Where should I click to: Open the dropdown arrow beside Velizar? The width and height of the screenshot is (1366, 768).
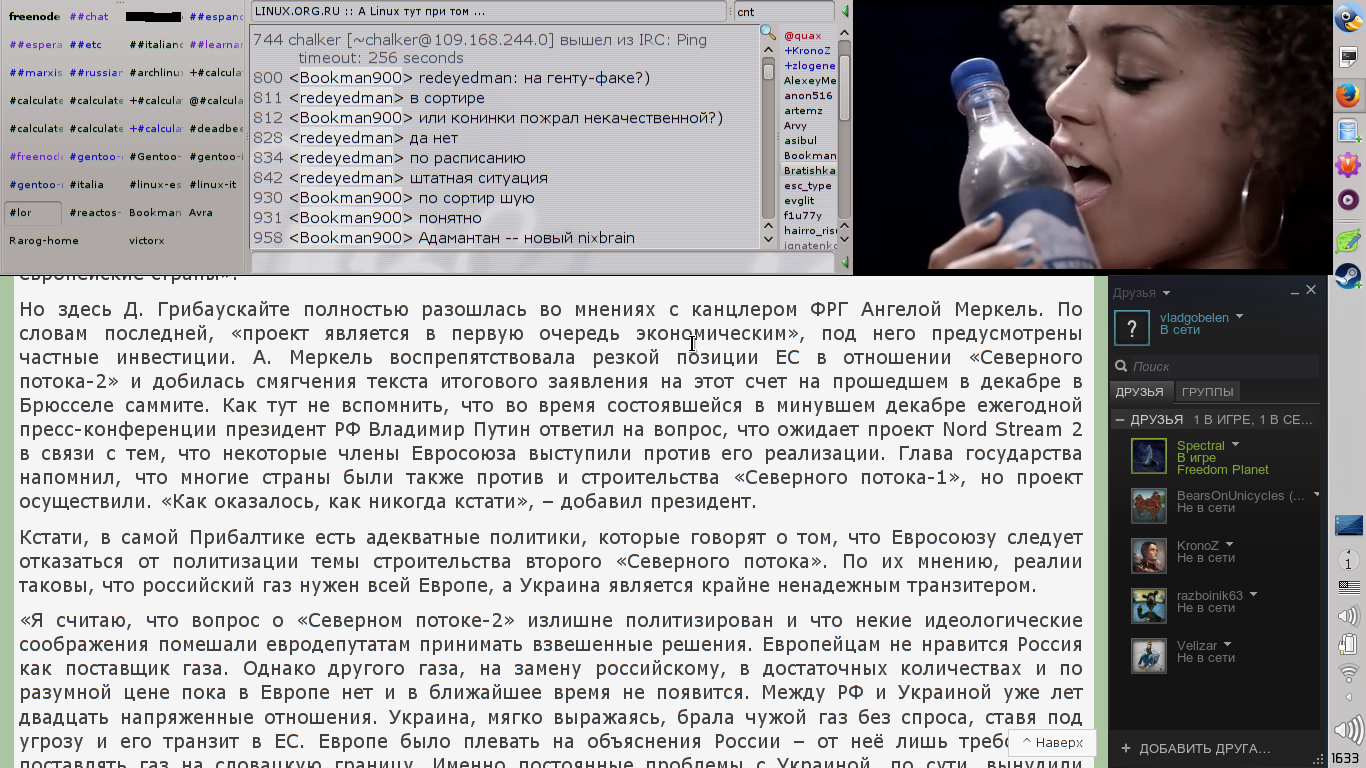coord(1227,645)
